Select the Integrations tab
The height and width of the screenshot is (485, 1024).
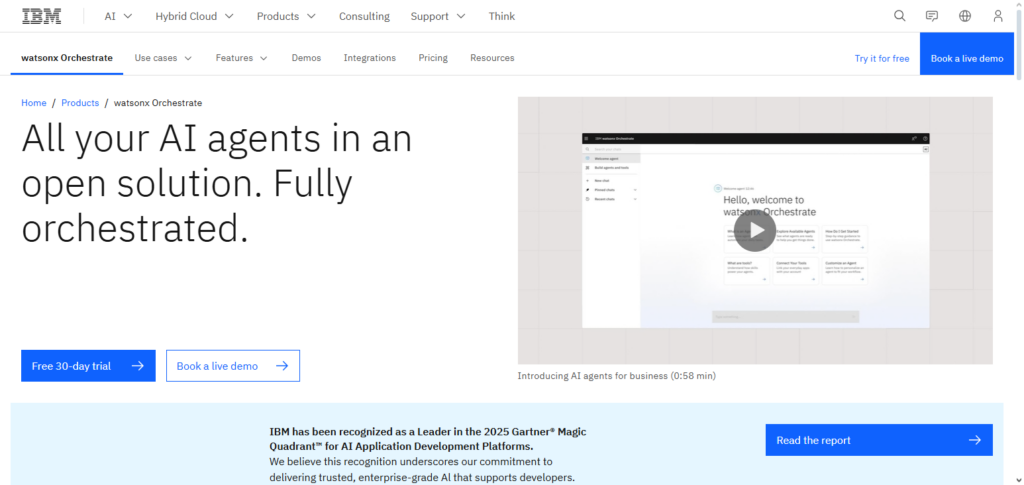pos(369,58)
